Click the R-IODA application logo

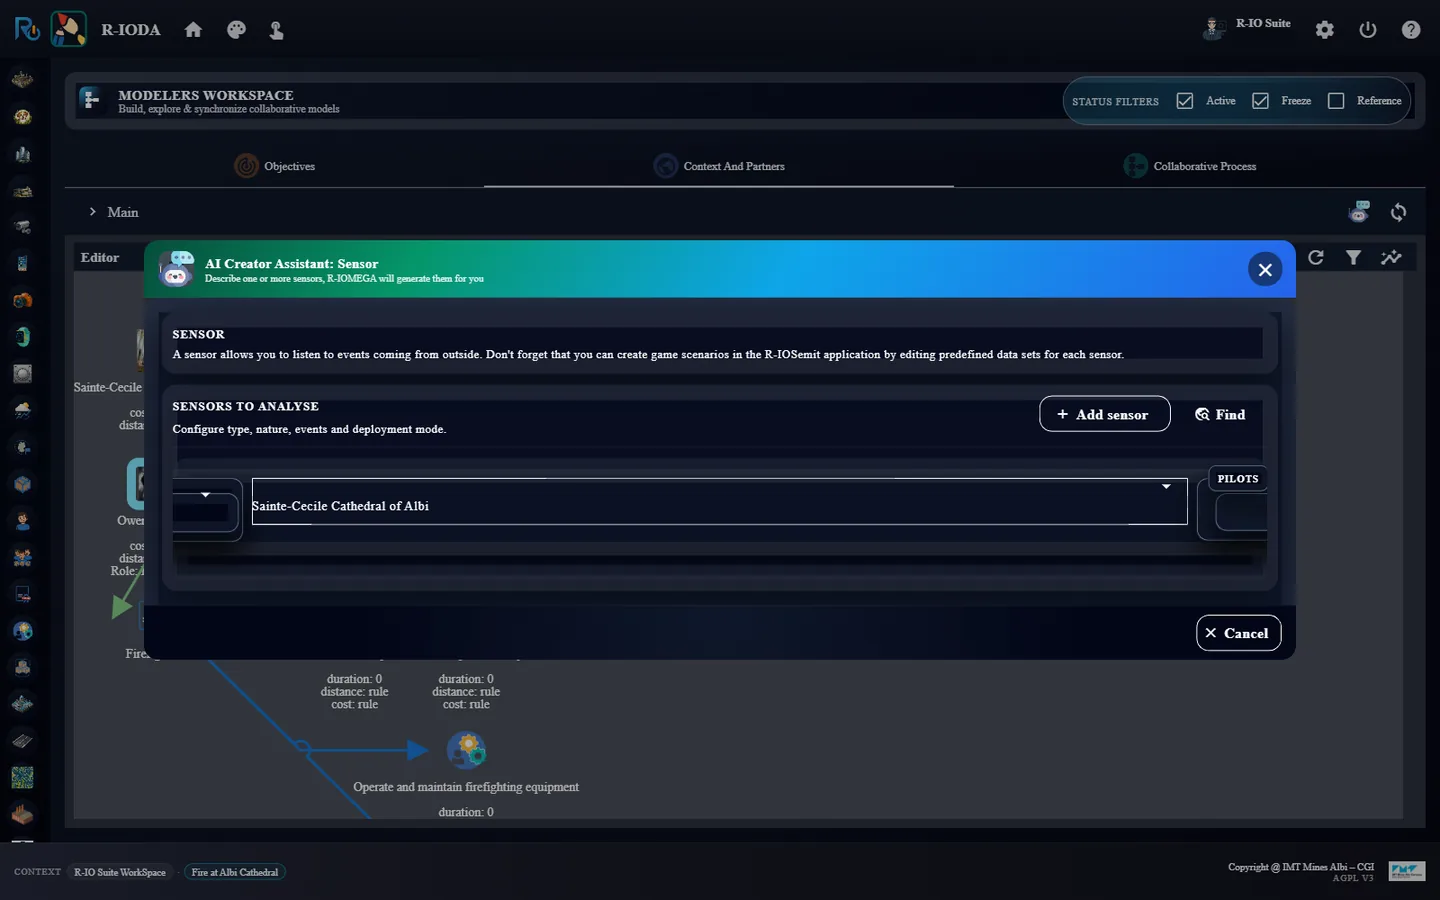[x=69, y=29]
